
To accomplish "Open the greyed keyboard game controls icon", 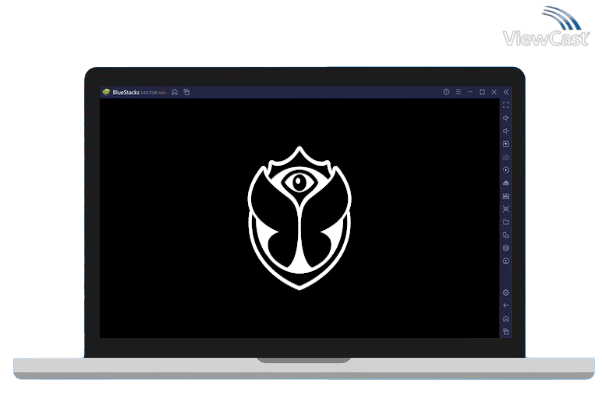I will click(x=506, y=157).
